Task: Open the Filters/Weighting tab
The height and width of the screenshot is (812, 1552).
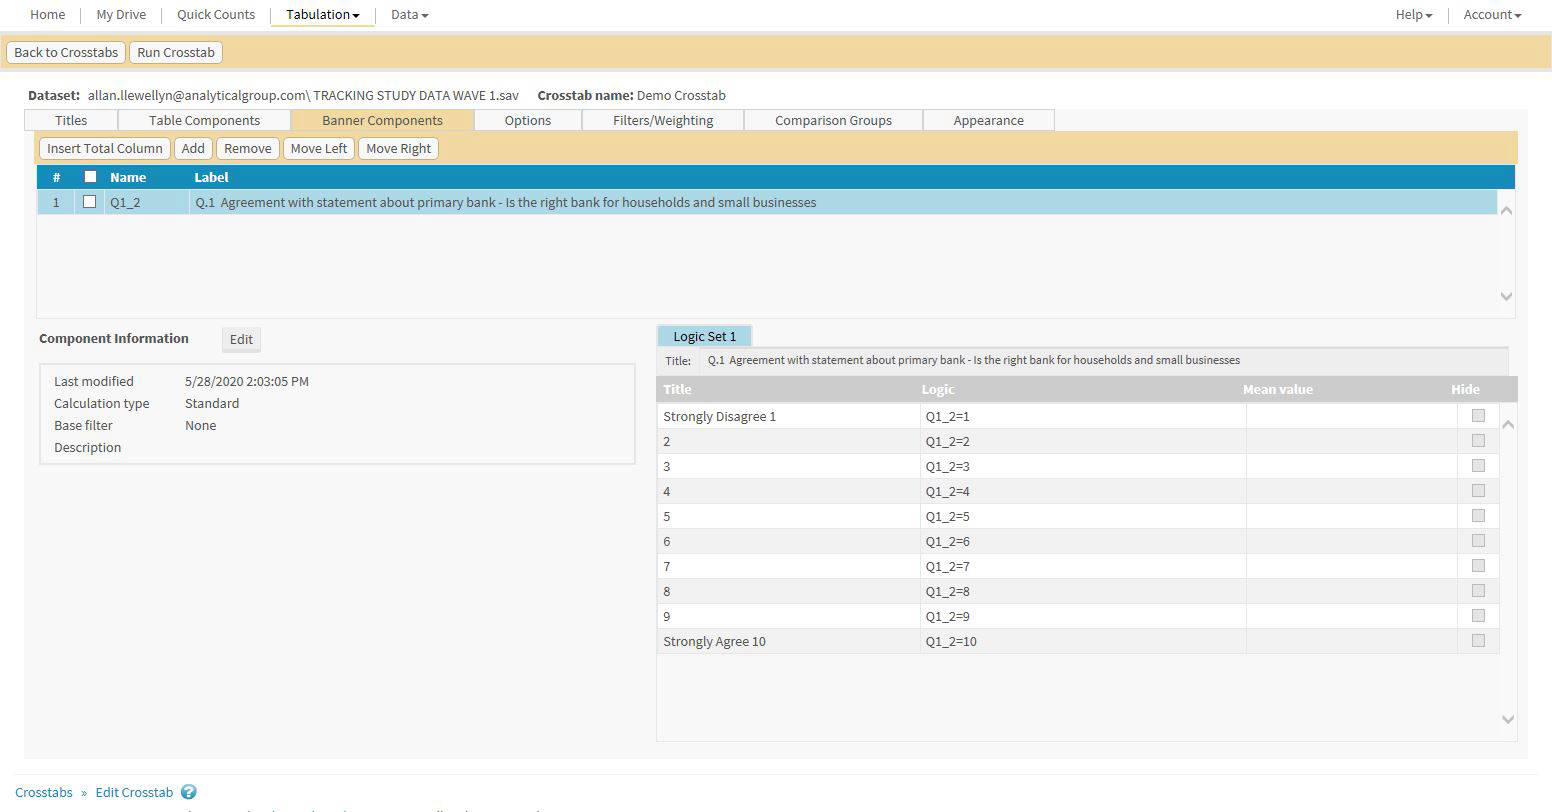Action: pyautogui.click(x=663, y=120)
